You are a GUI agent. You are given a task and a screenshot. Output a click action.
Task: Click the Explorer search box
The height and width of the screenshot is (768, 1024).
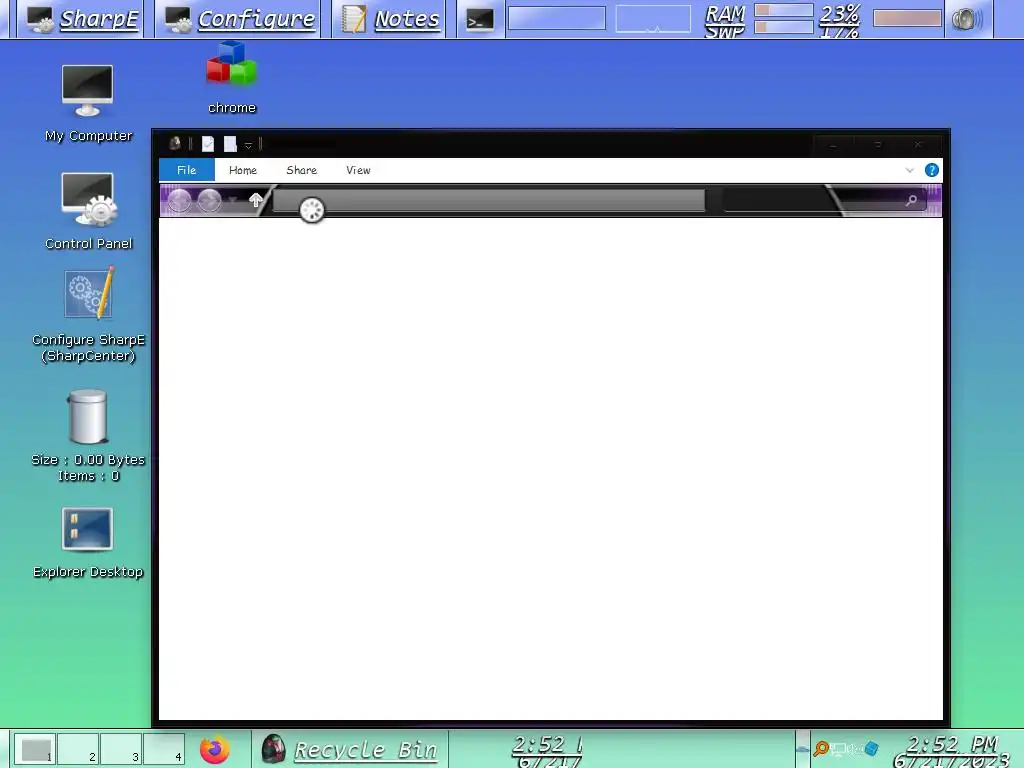824,200
